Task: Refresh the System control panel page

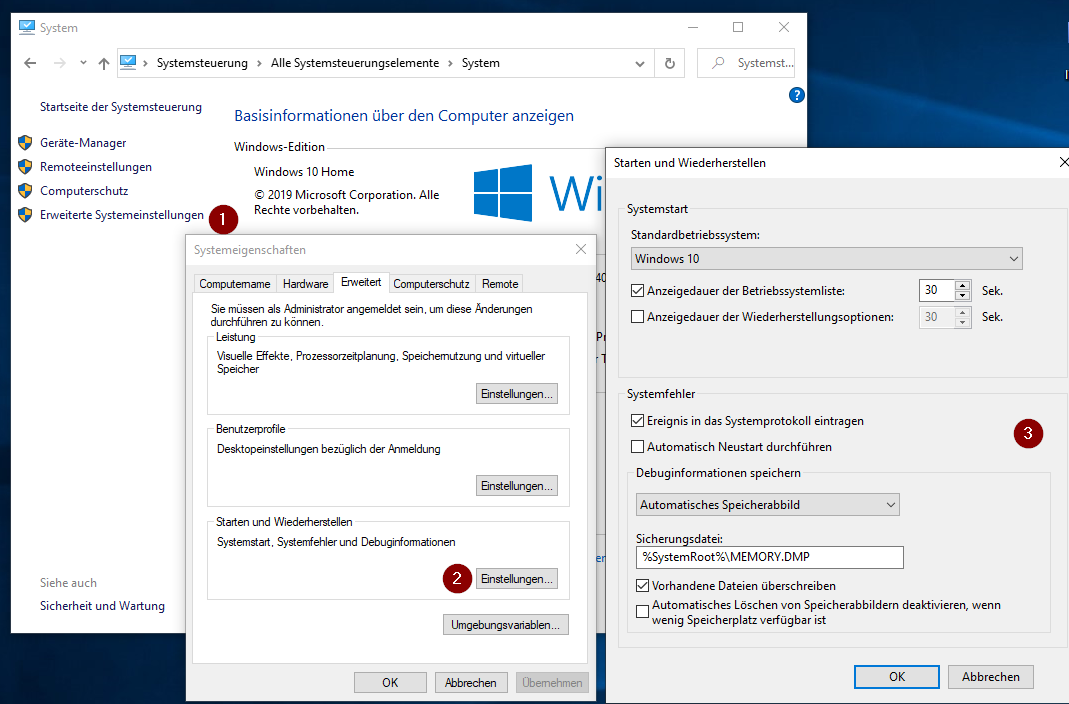Action: click(669, 63)
